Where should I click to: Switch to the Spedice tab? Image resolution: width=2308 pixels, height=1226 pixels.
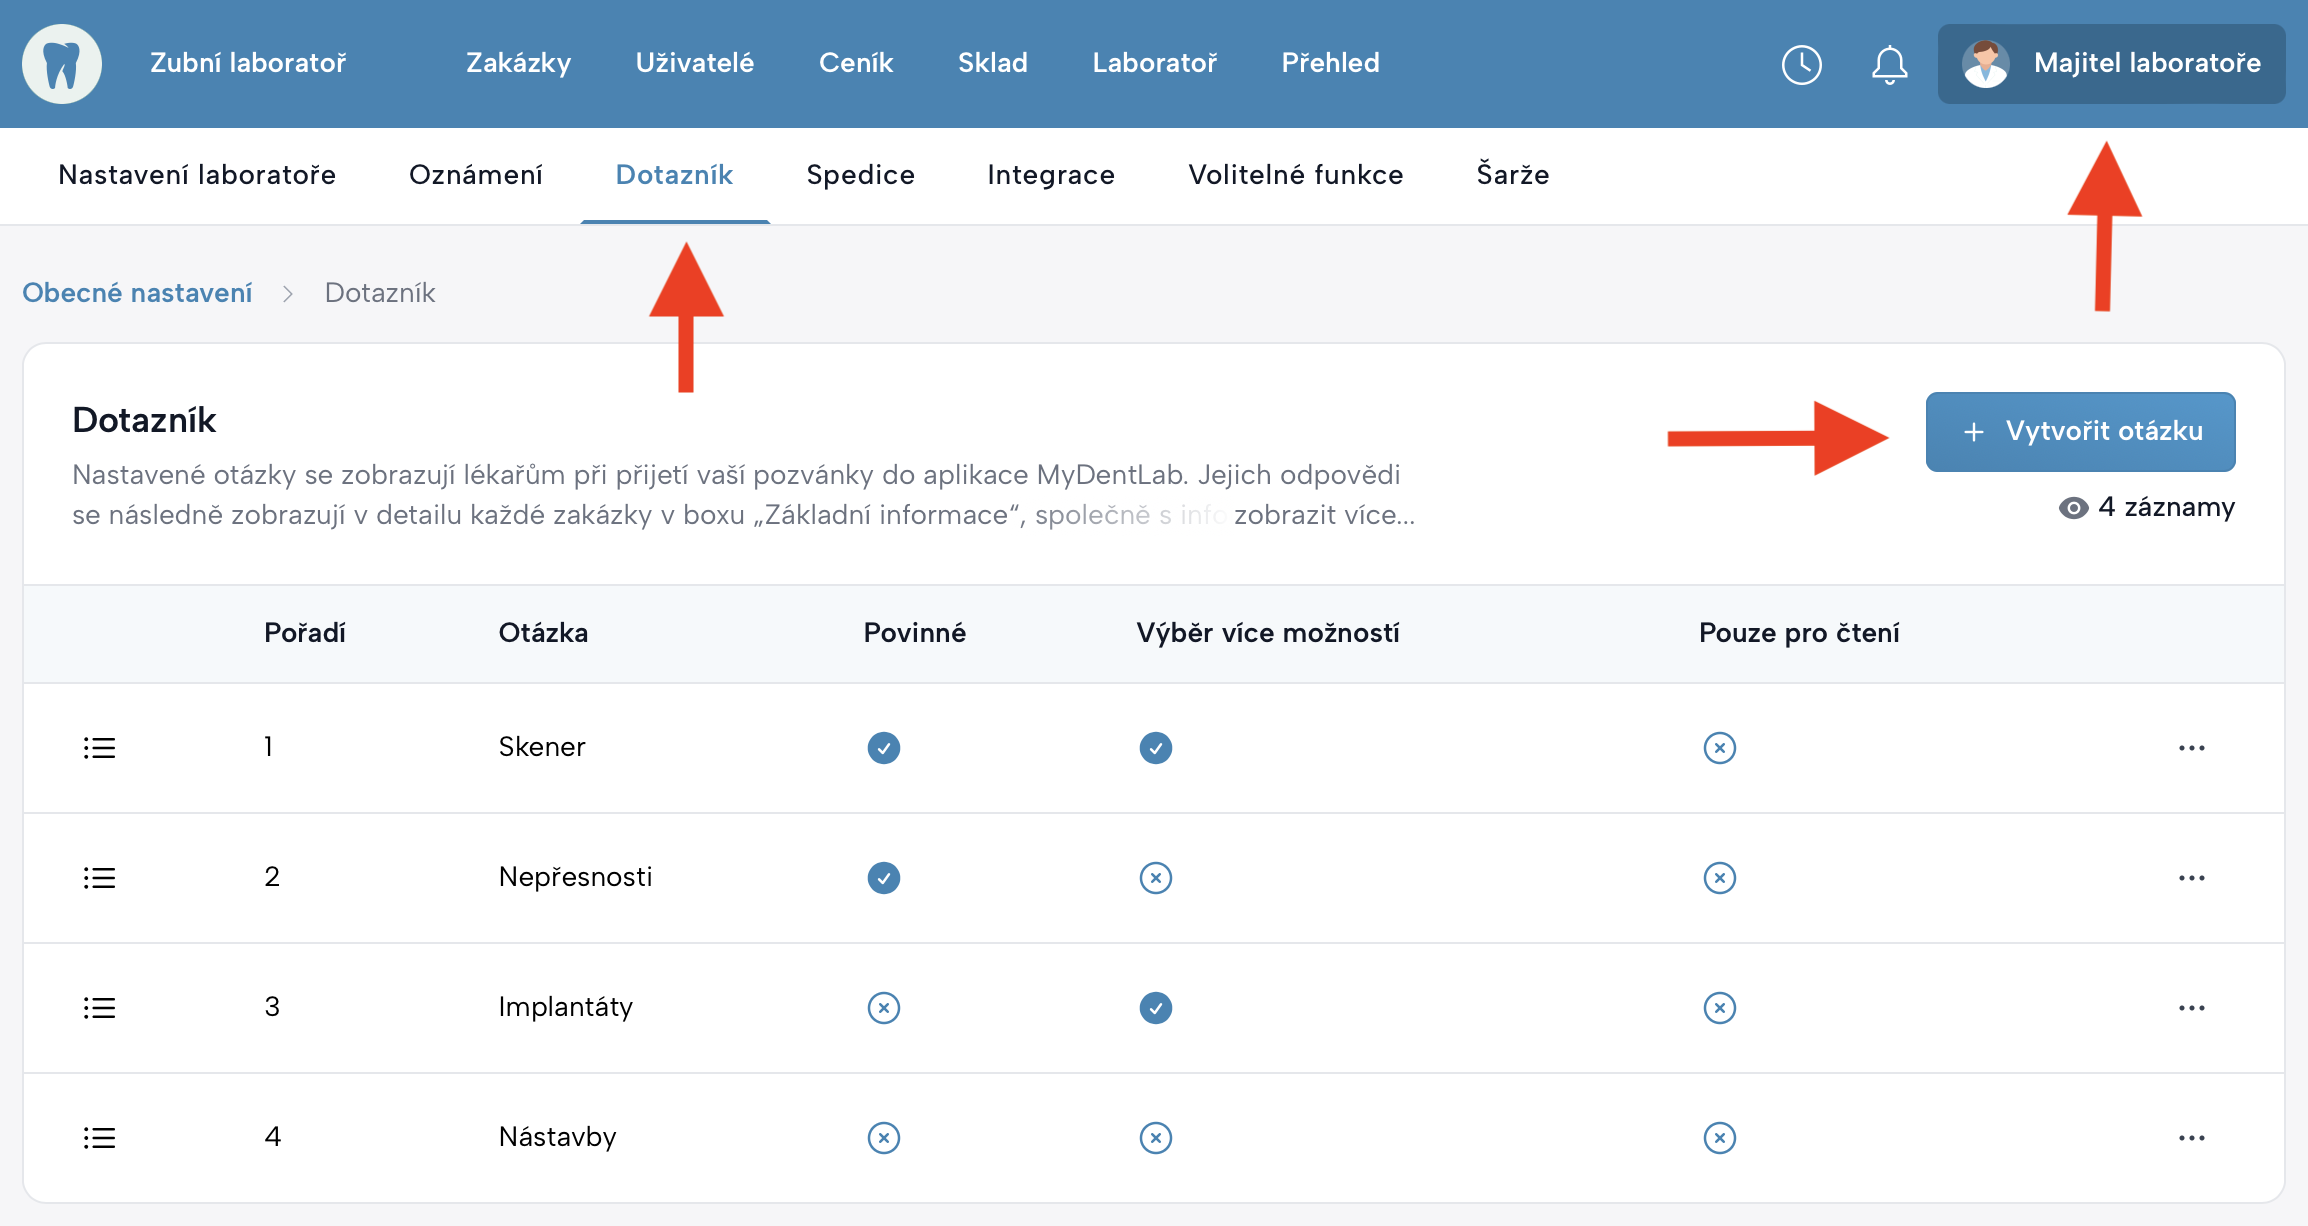[x=860, y=175]
